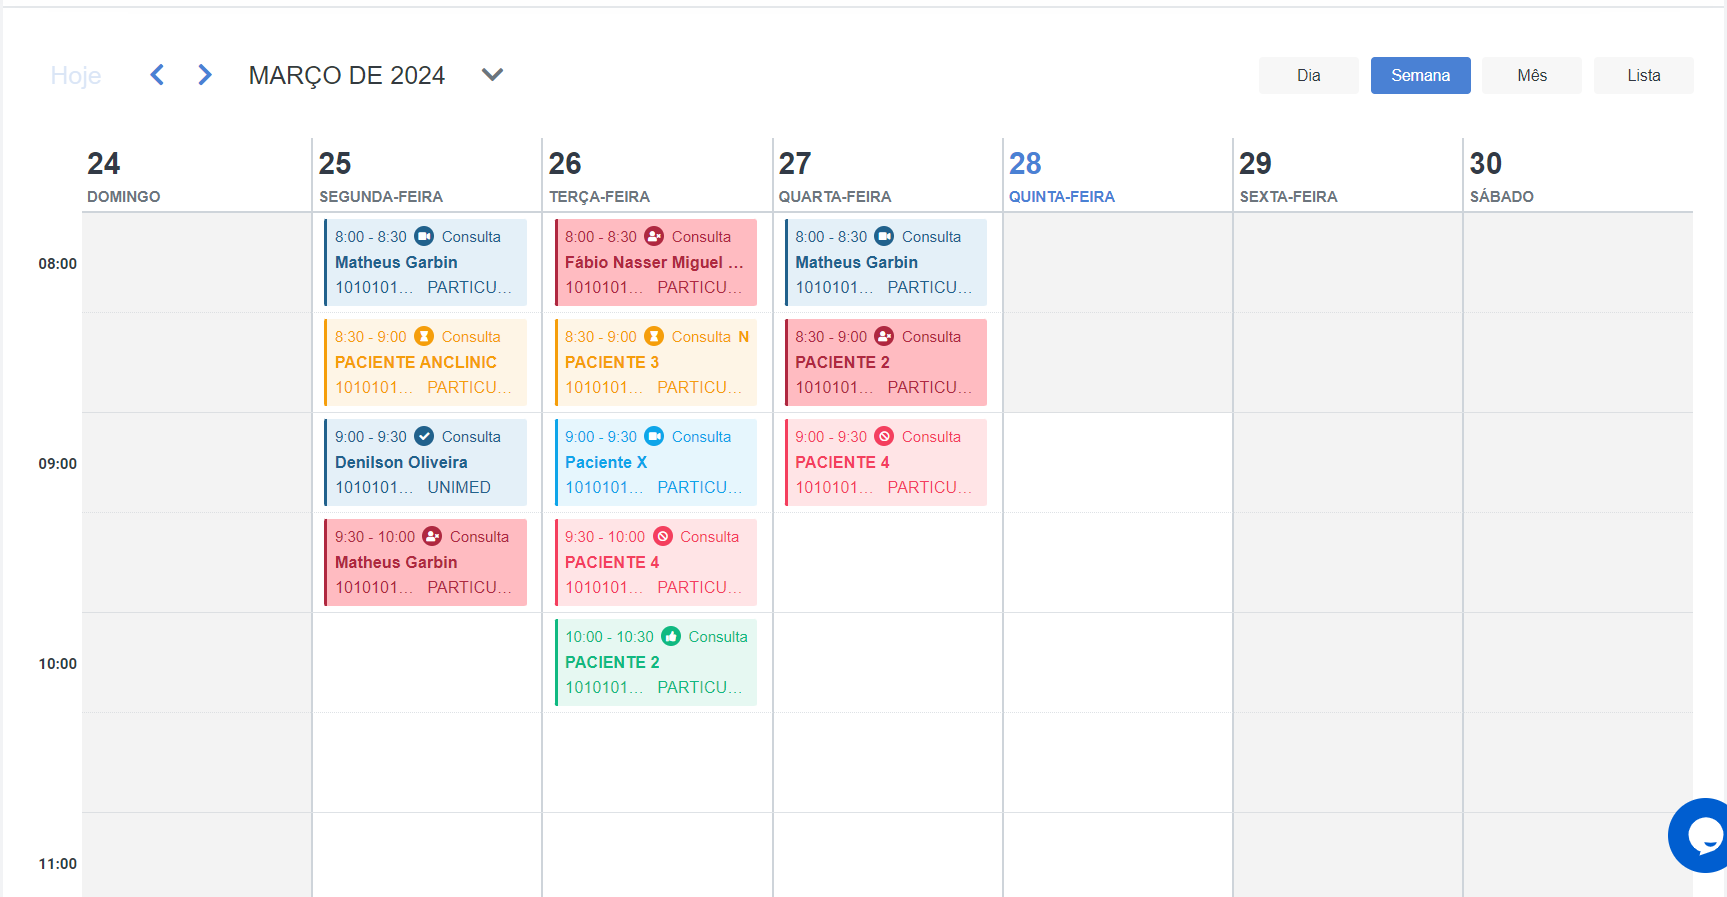1727x897 pixels.
Task: Click person icon on Fábio Nasser Miguel appointment
Action: point(654,236)
